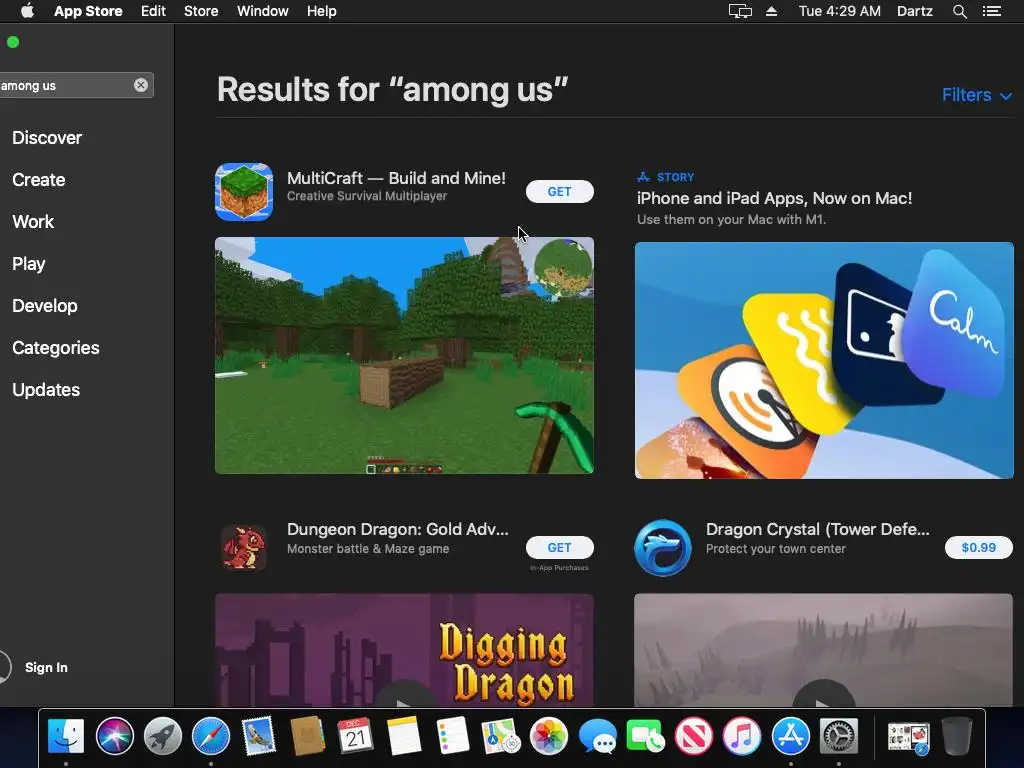Open News from the dock
This screenshot has width=1024, height=768.
coord(694,736)
